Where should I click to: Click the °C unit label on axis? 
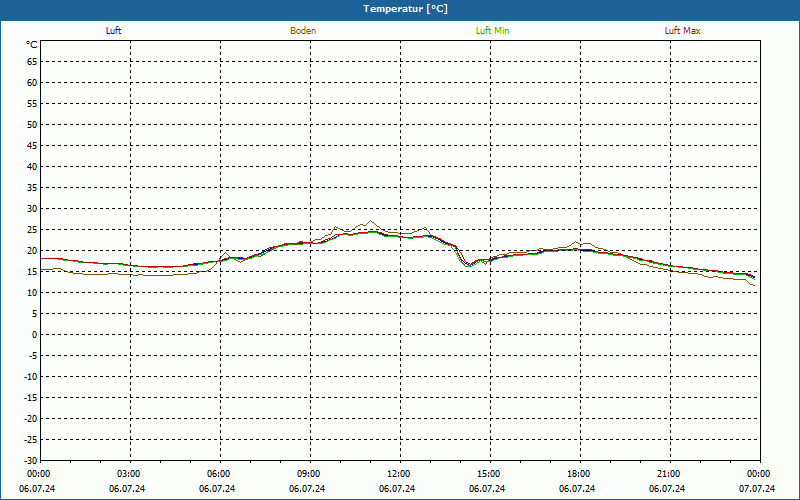(32, 45)
